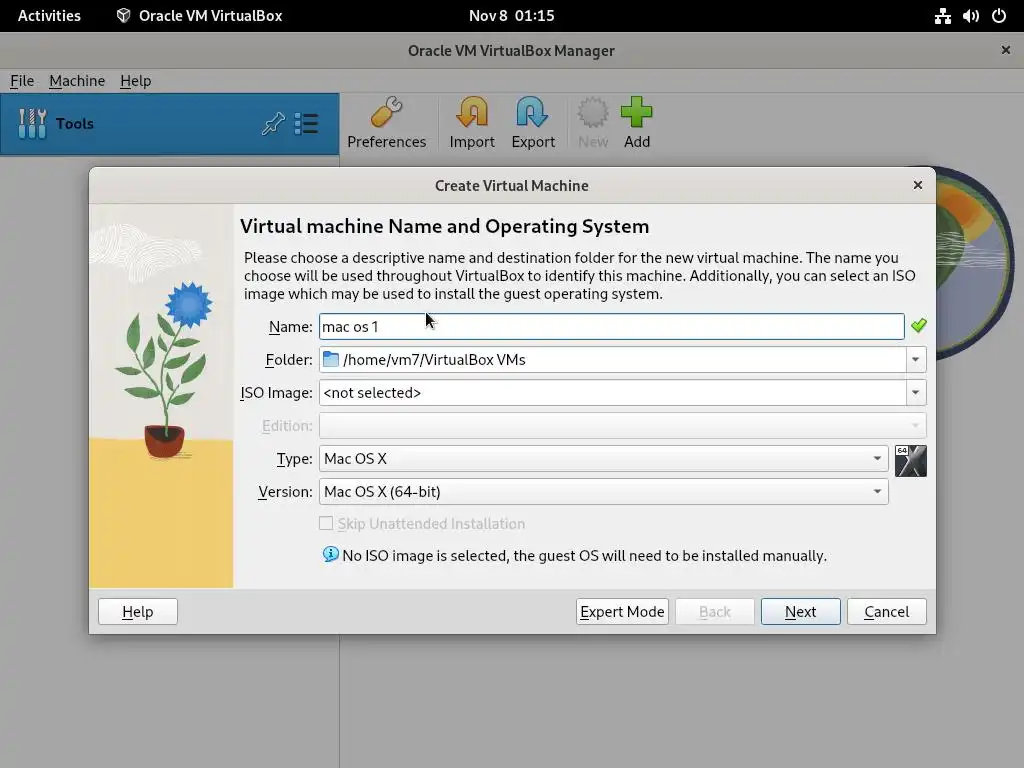
Task: Open the File menu
Action: 22,80
